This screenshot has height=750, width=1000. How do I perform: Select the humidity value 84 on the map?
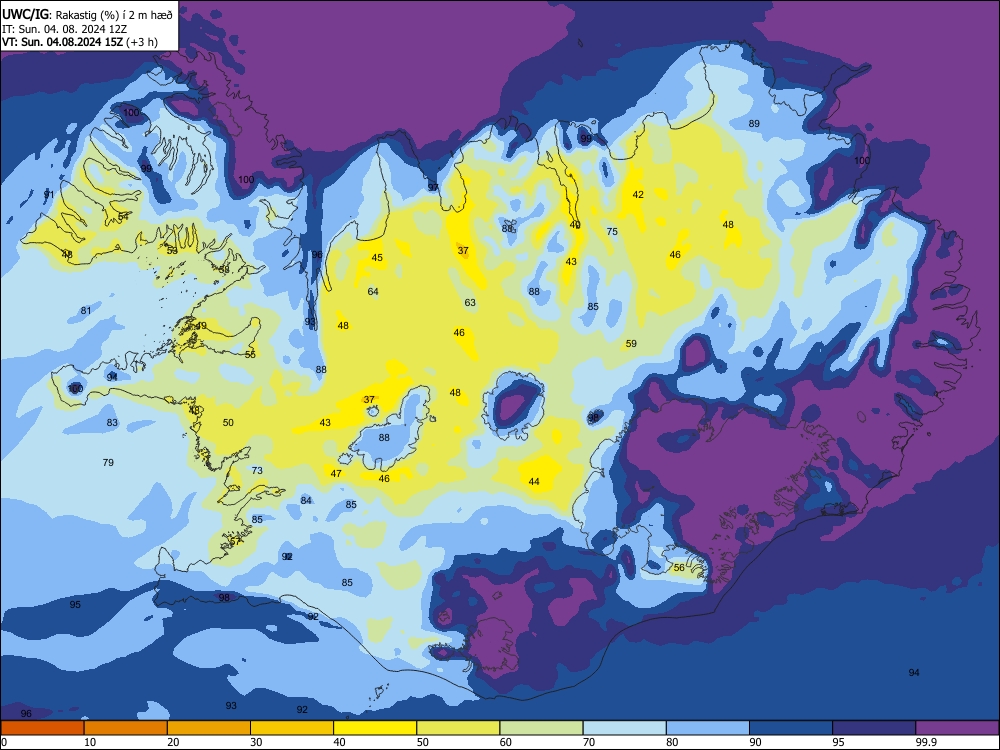[x=306, y=500]
